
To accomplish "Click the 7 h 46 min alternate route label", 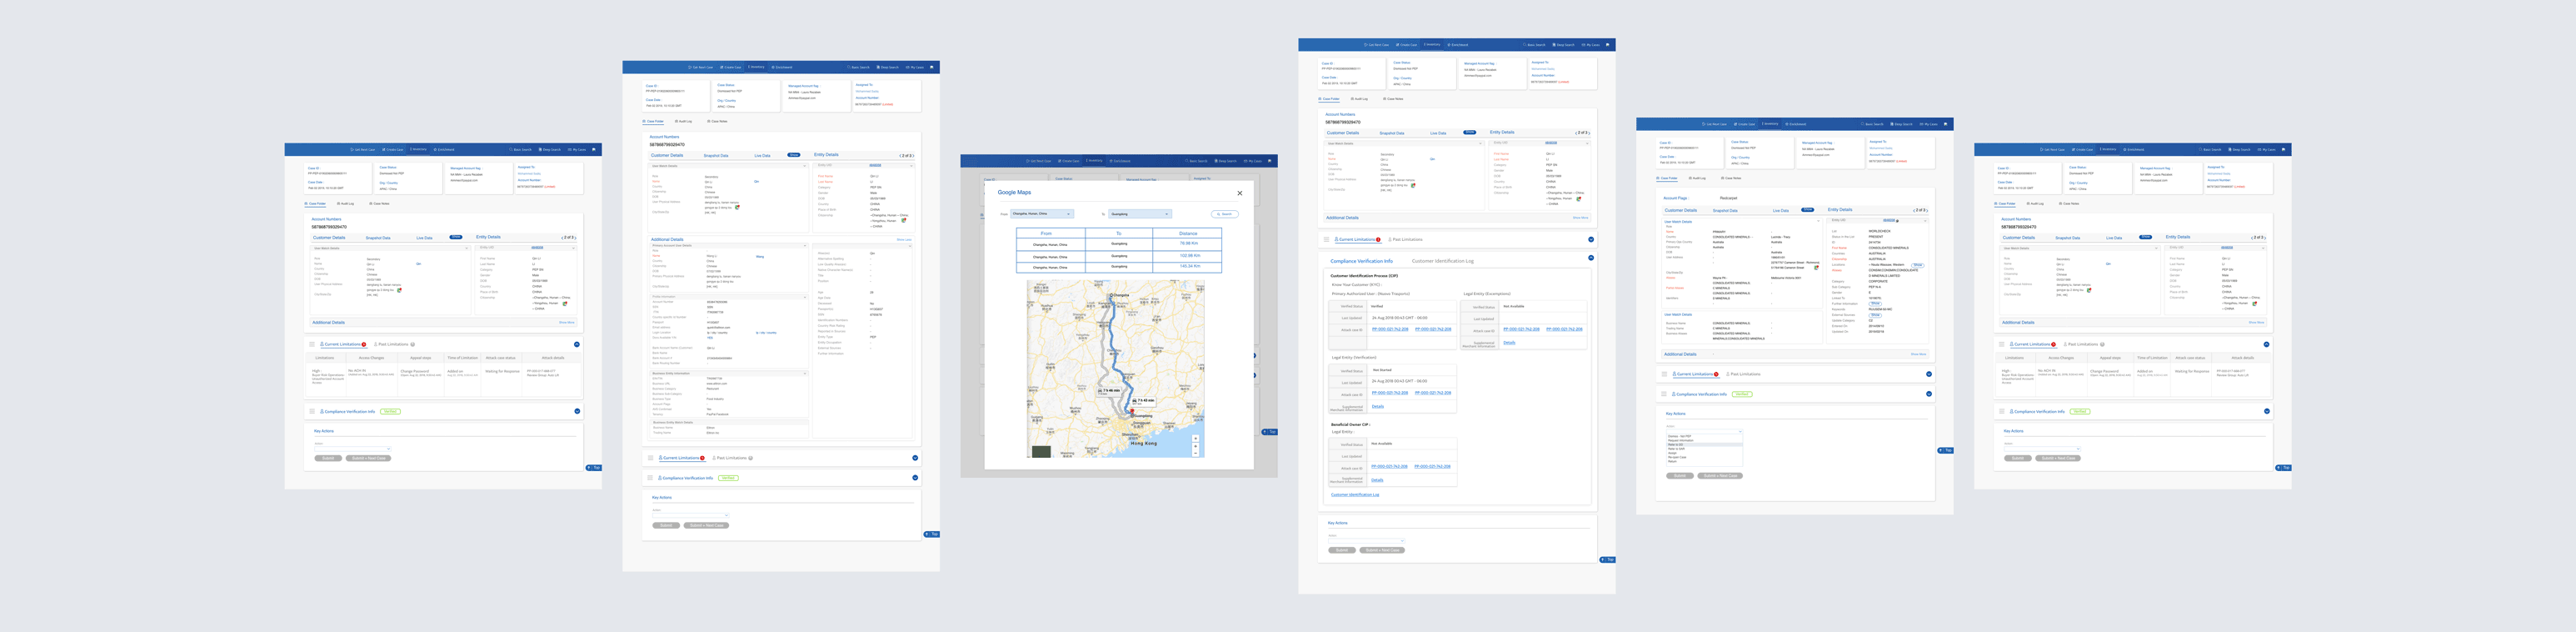I will (1111, 391).
